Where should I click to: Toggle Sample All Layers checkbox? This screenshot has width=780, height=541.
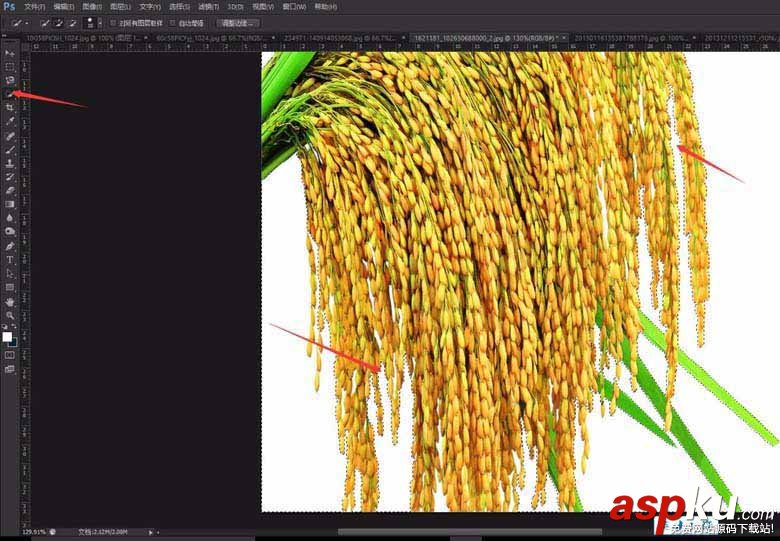point(113,23)
